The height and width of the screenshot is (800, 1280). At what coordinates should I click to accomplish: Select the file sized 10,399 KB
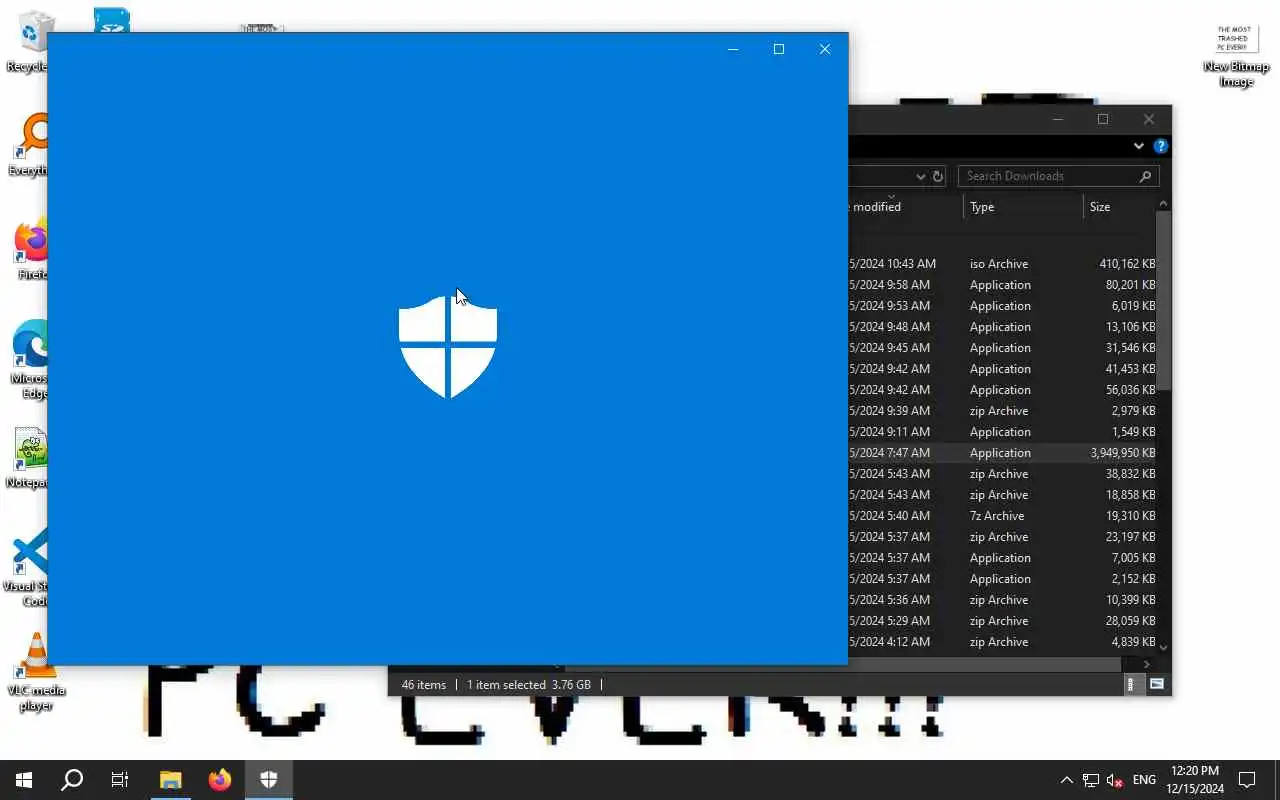coord(1002,600)
